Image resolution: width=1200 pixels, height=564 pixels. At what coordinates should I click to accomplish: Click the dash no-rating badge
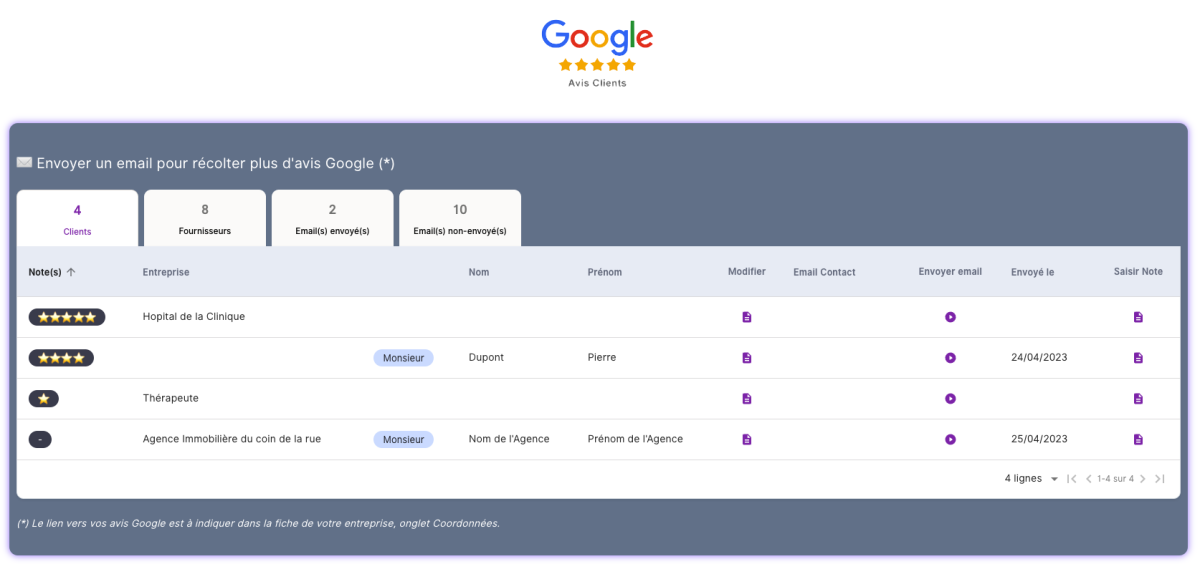40,439
